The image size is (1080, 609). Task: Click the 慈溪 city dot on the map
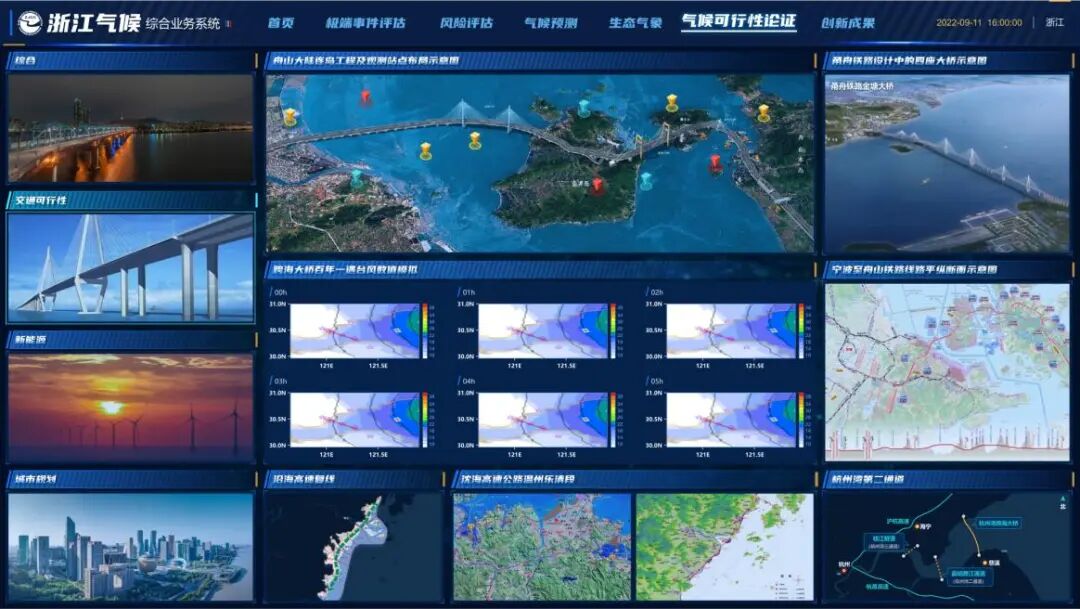pos(985,563)
